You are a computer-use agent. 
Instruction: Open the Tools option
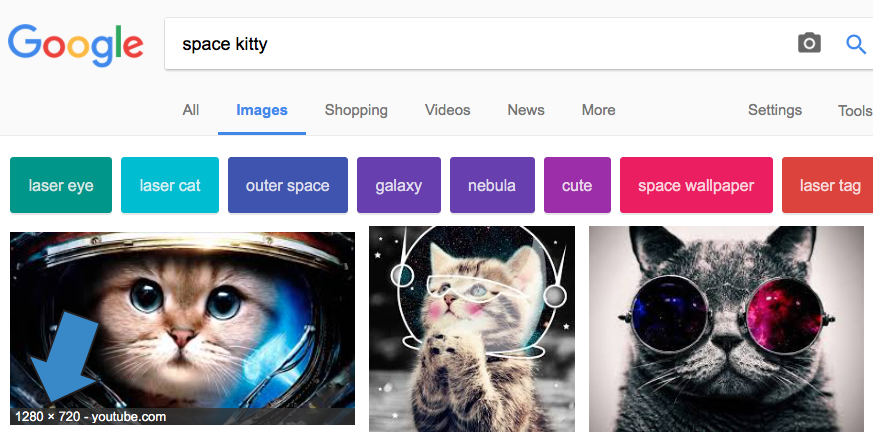pos(855,110)
